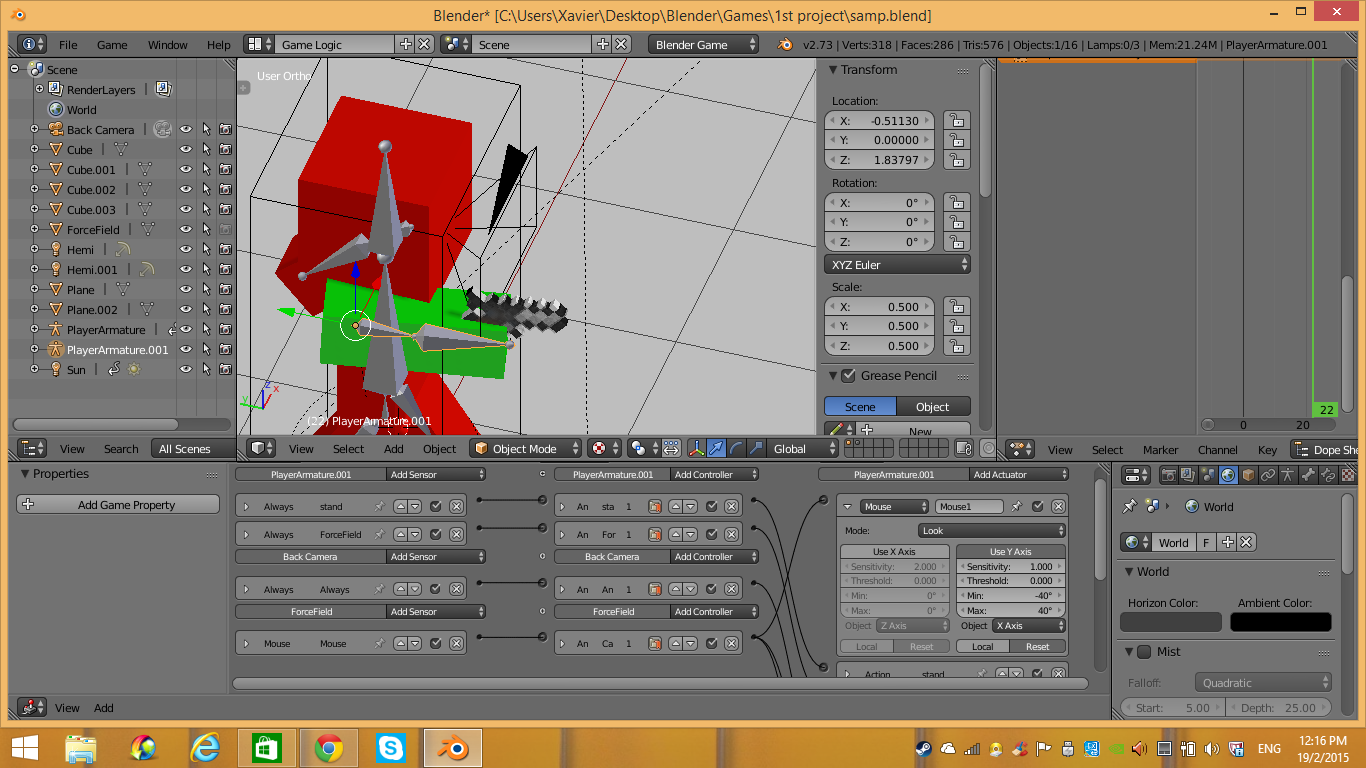Toggle renderability of Hemi.001 in outliner
This screenshot has width=1366, height=768.
pos(226,269)
